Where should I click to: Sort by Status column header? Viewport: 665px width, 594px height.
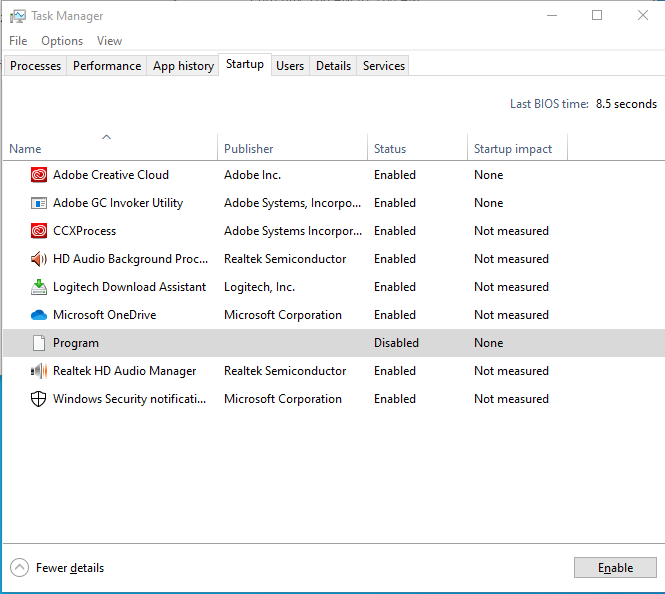[417, 149]
